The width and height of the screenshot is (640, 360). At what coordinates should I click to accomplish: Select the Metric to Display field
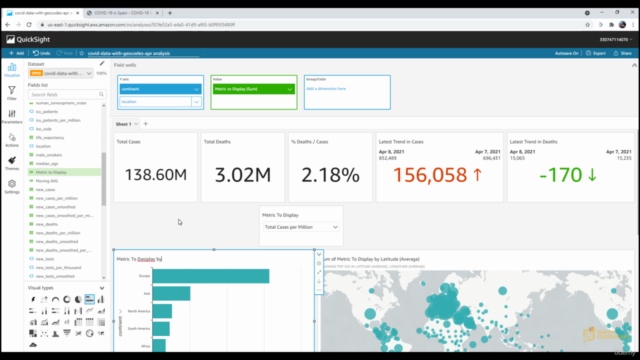[x=64, y=172]
